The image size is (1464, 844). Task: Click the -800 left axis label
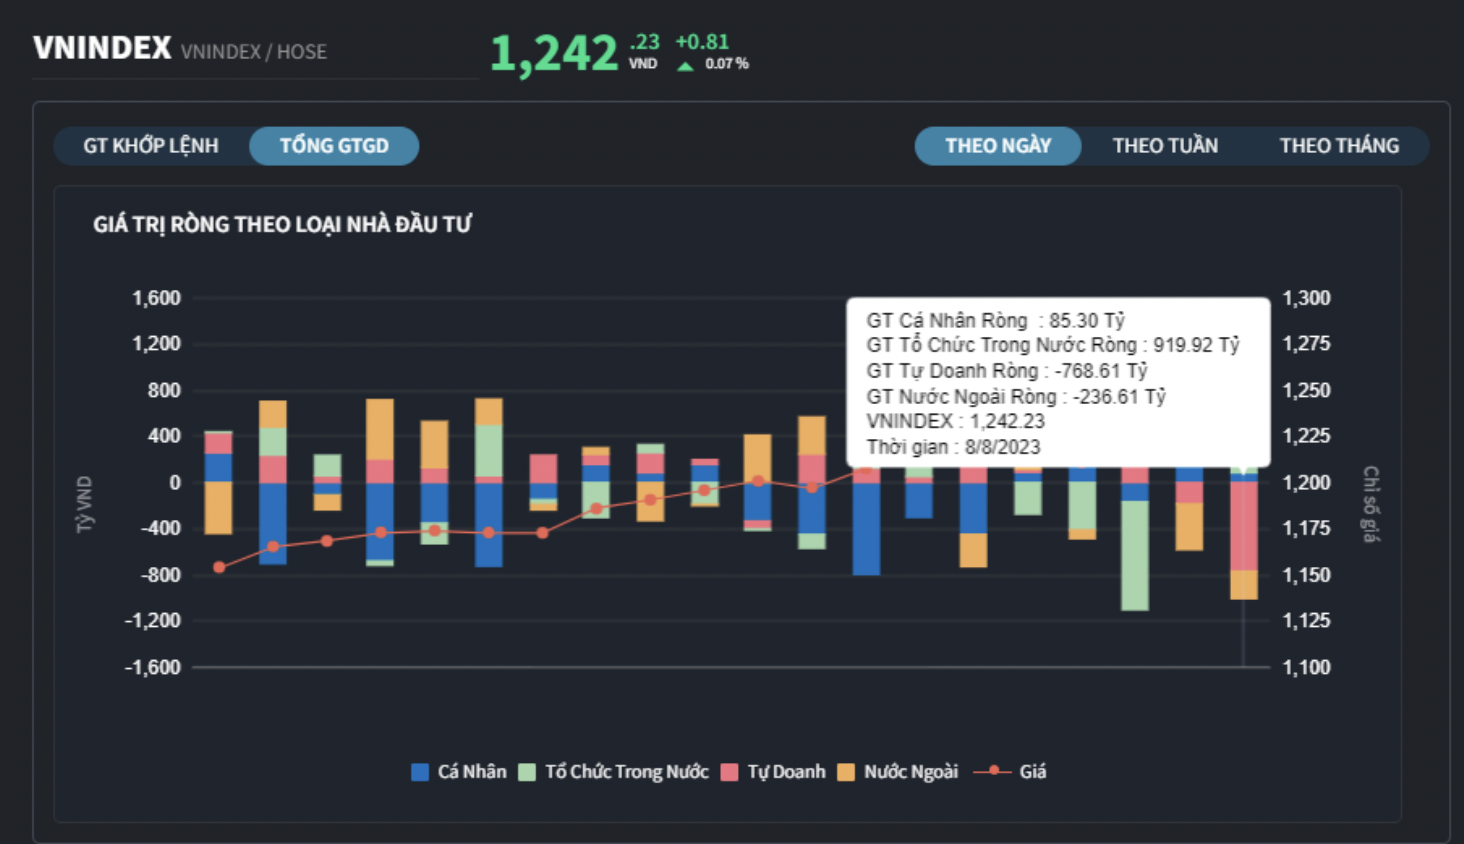161,575
